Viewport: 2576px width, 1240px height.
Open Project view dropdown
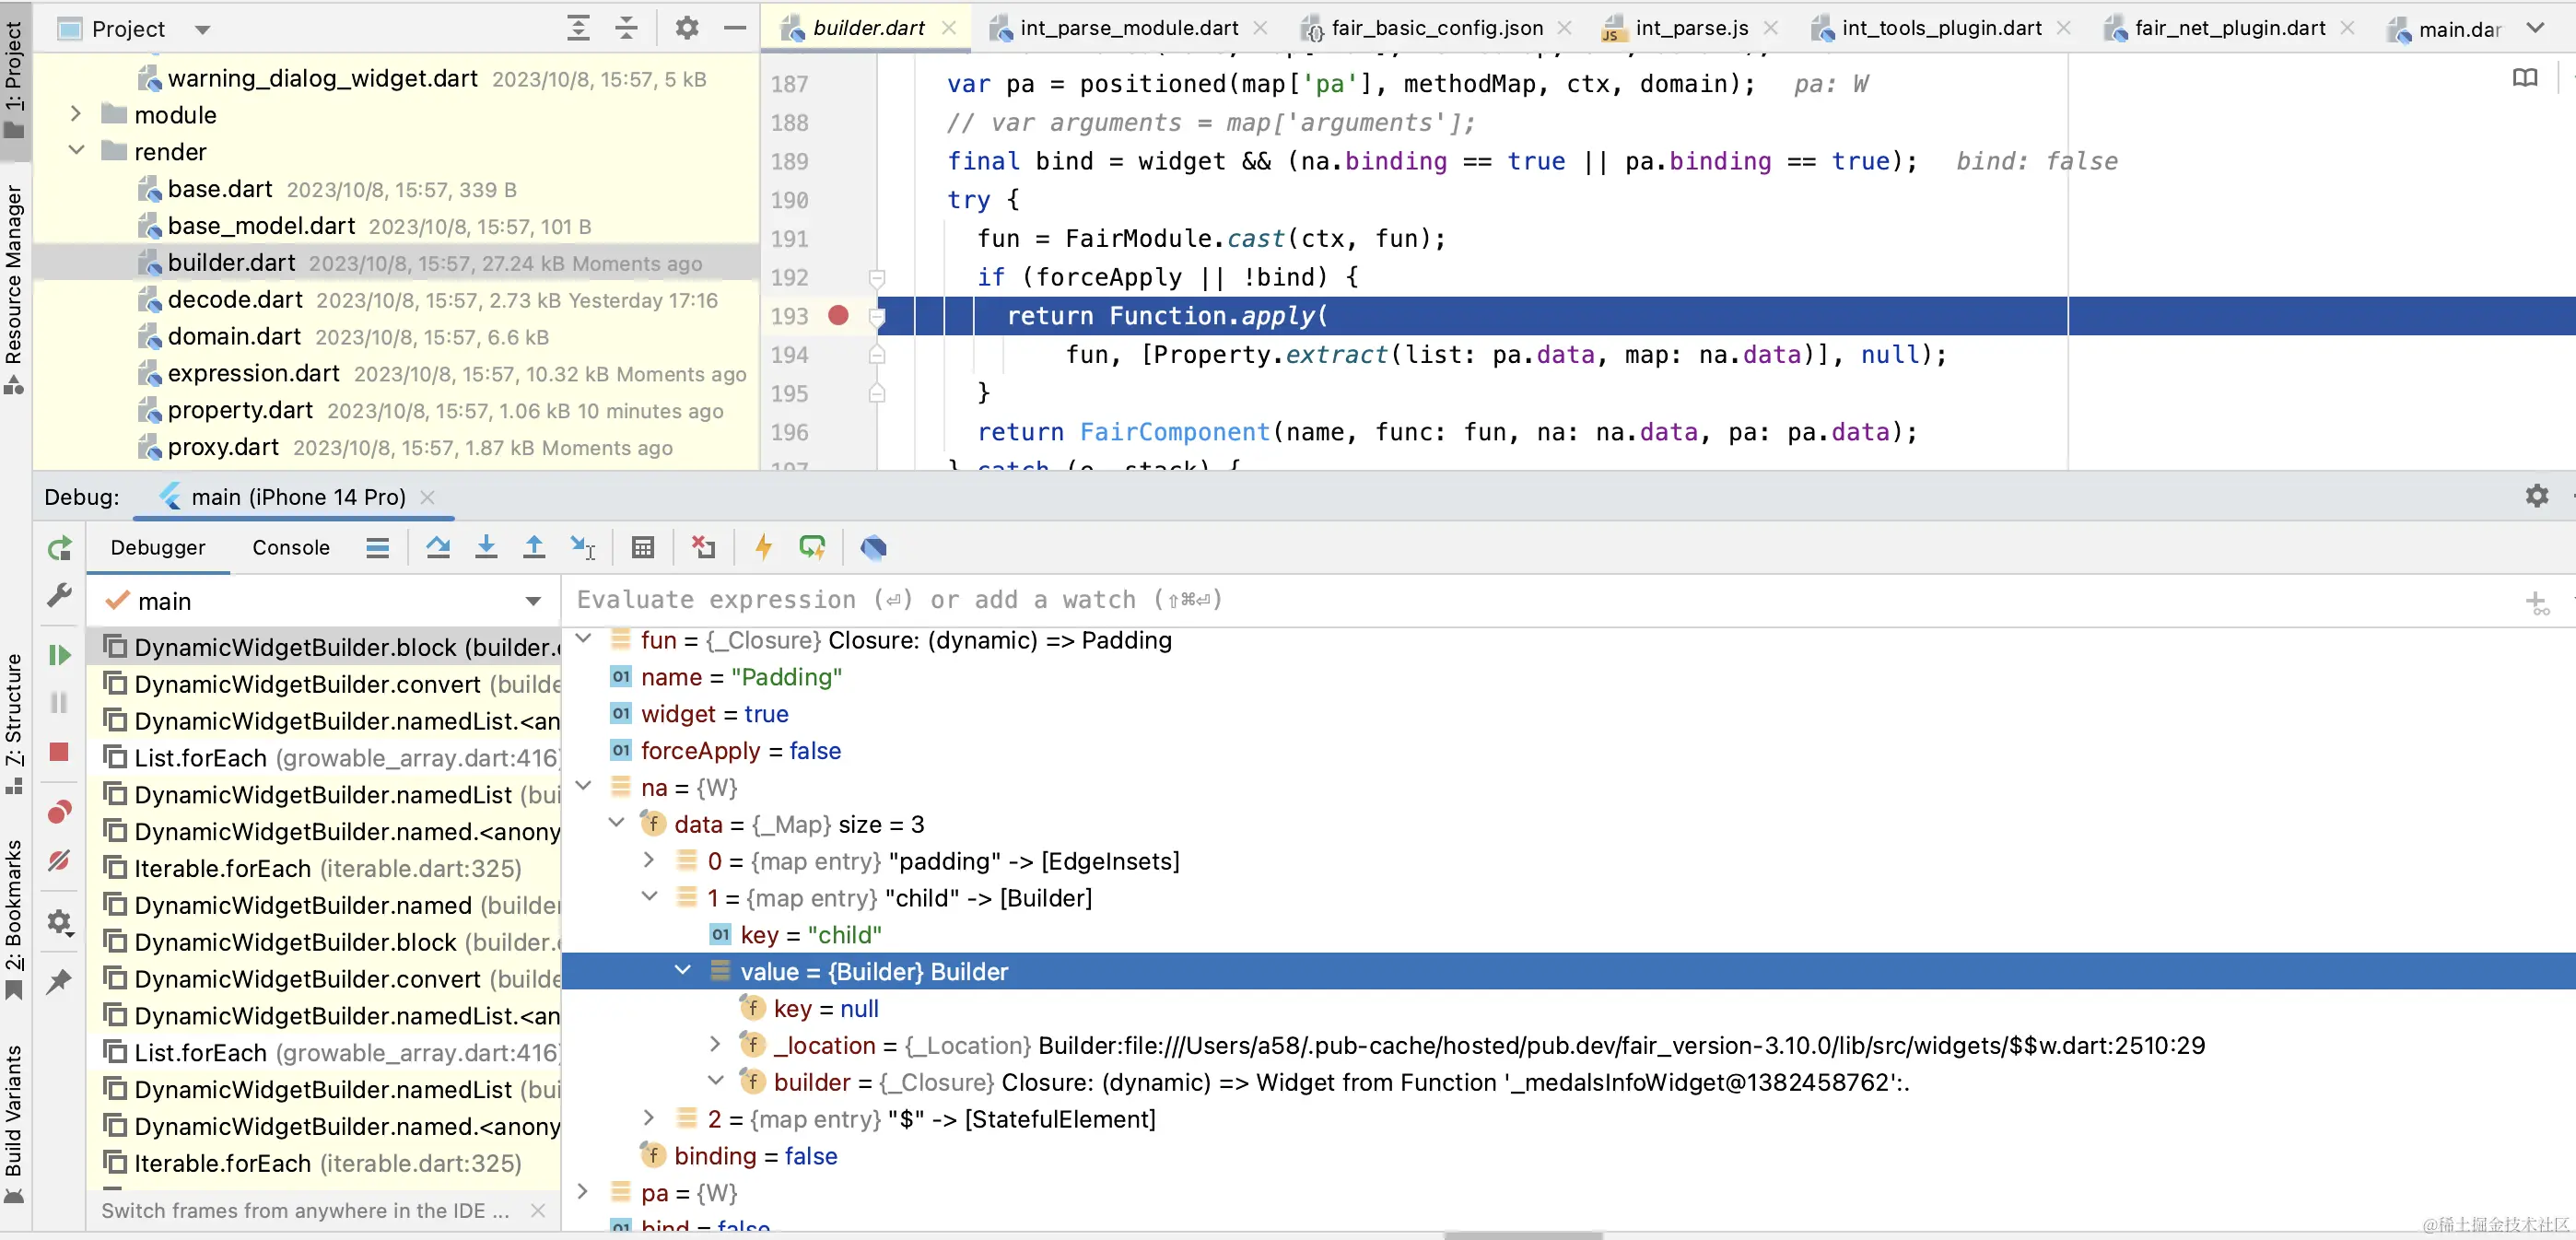pyautogui.click(x=202, y=29)
